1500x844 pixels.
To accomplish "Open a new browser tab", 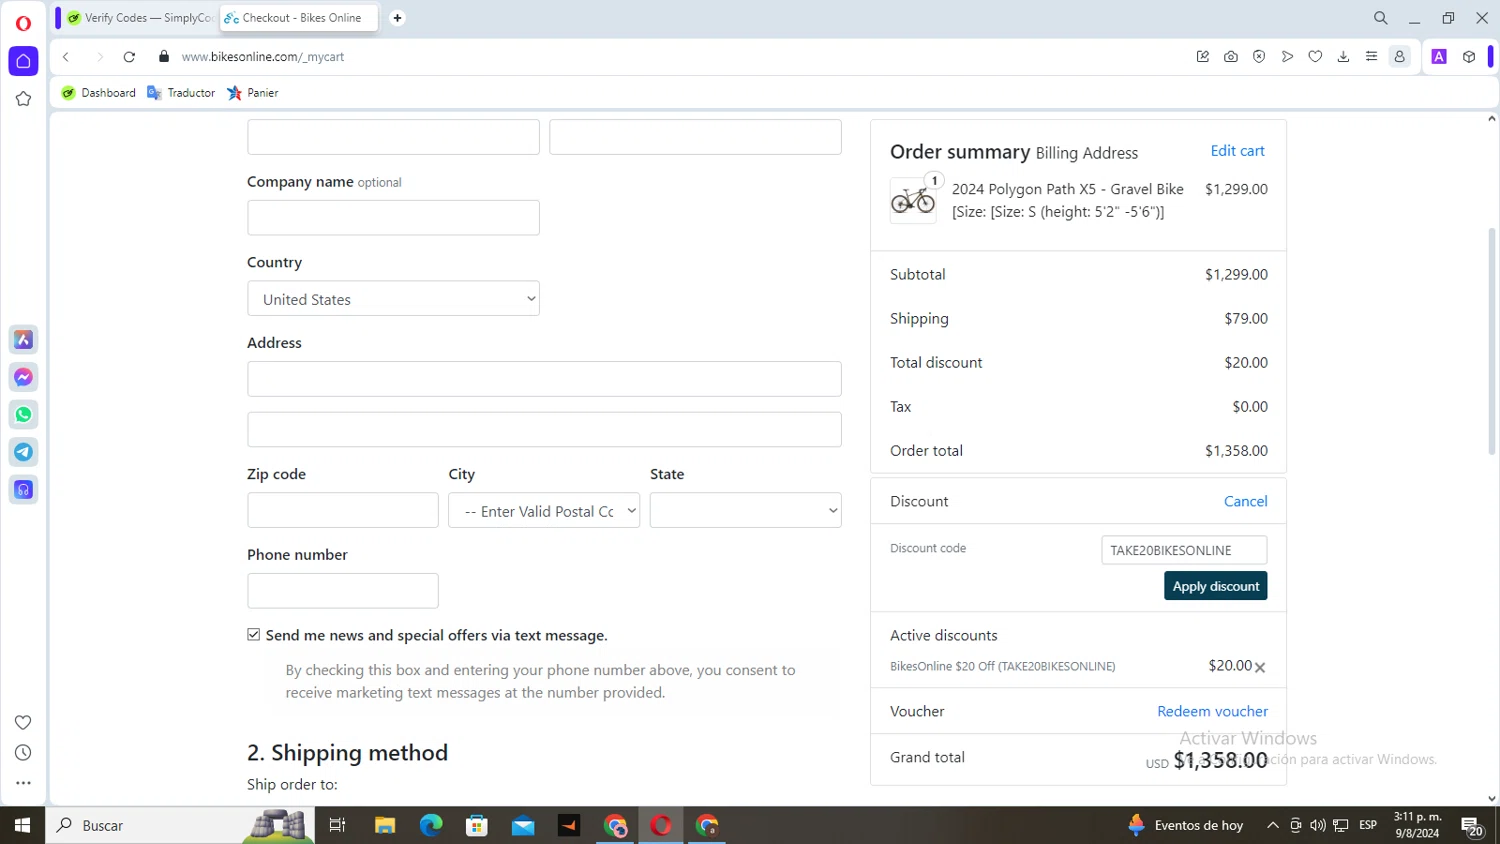I will 397,18.
